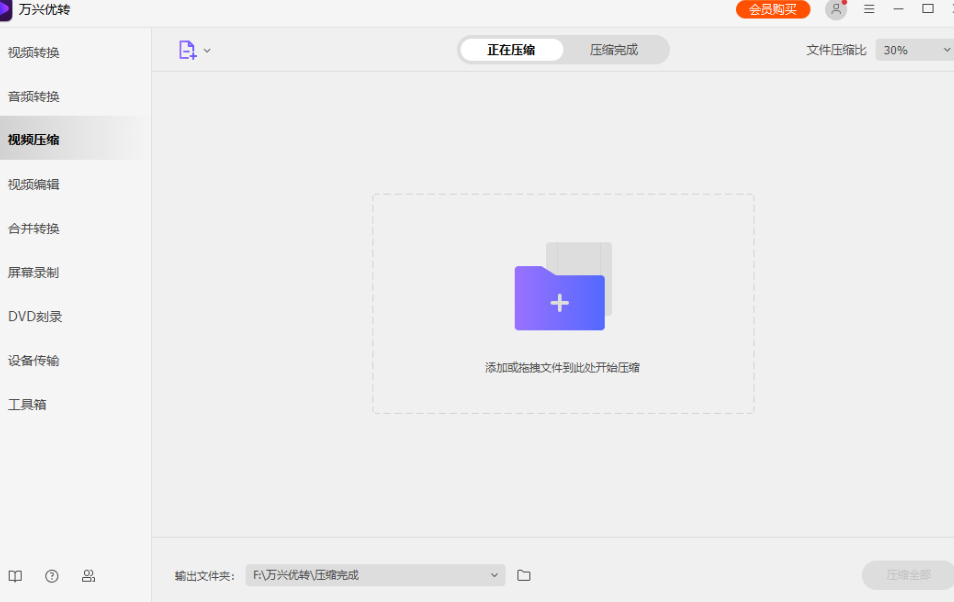Open the user account avatar icon
This screenshot has width=954, height=602.
pos(835,10)
